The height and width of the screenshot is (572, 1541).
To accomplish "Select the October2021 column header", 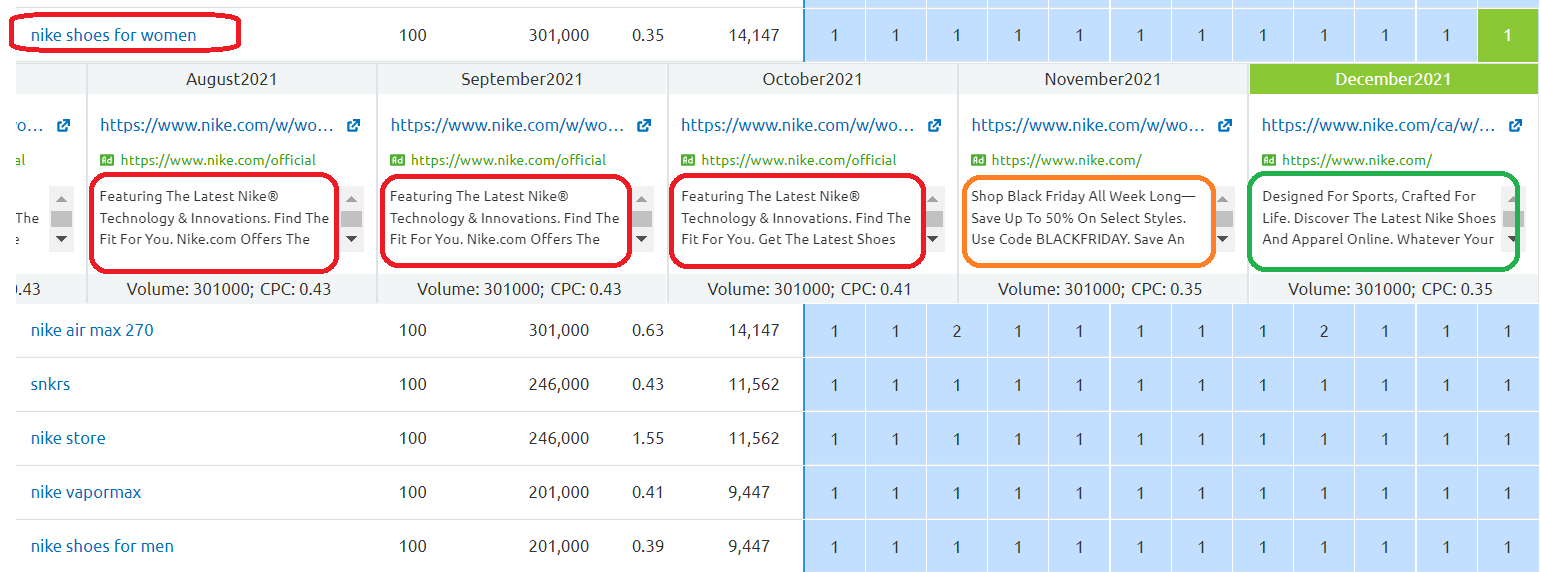I will (x=813, y=79).
